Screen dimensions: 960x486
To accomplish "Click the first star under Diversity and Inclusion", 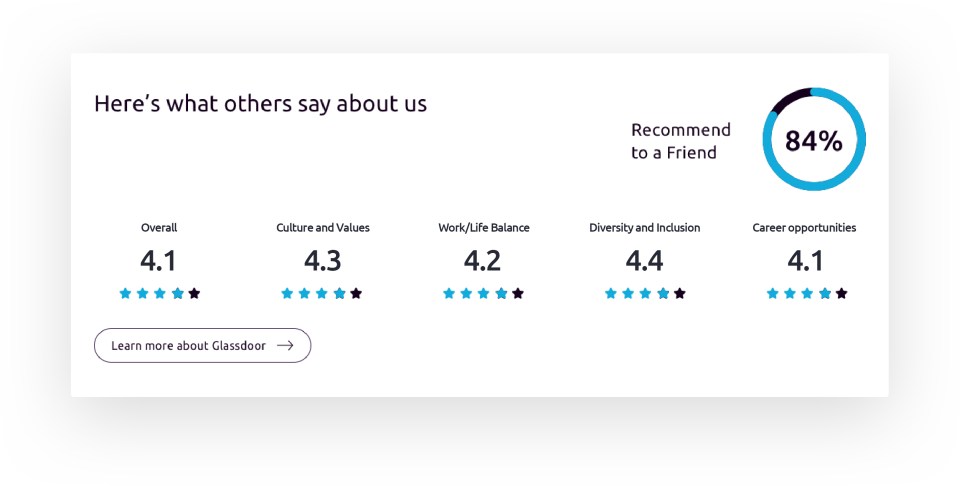I will tap(611, 293).
